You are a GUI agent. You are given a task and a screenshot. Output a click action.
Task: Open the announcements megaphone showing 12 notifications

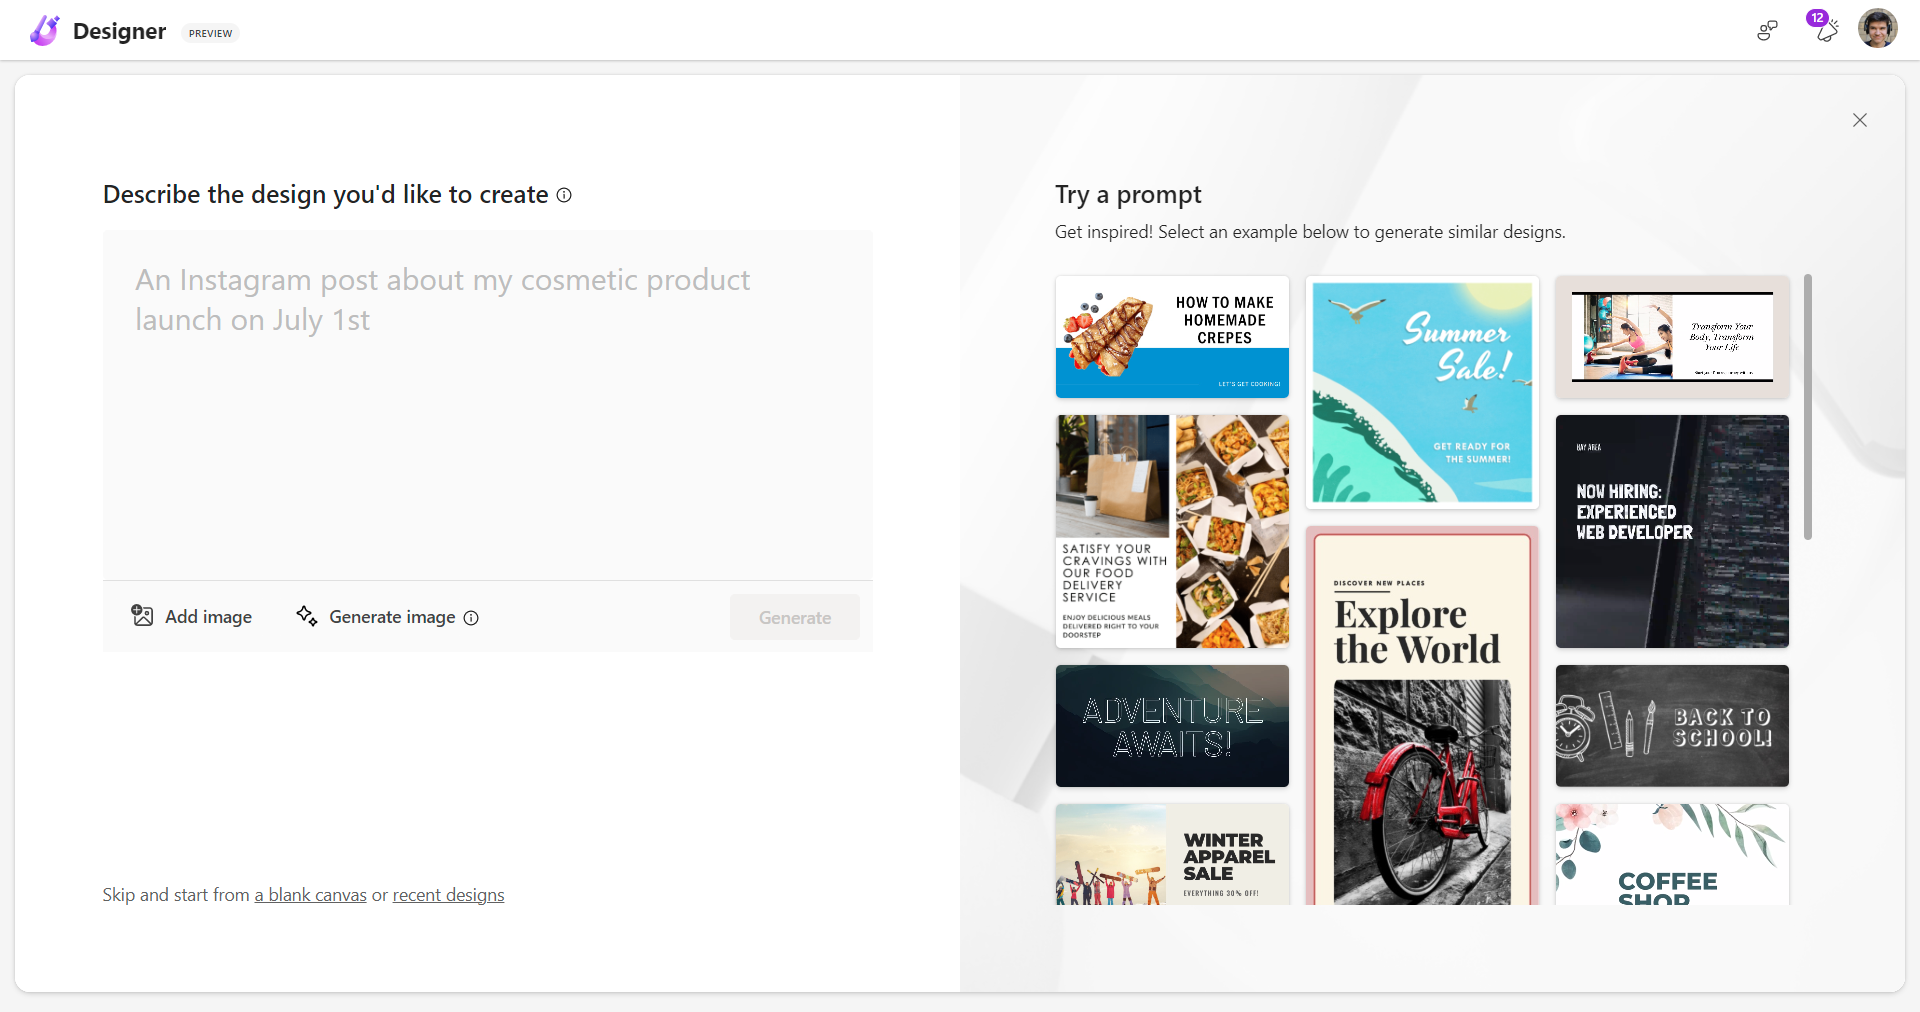coord(1824,30)
